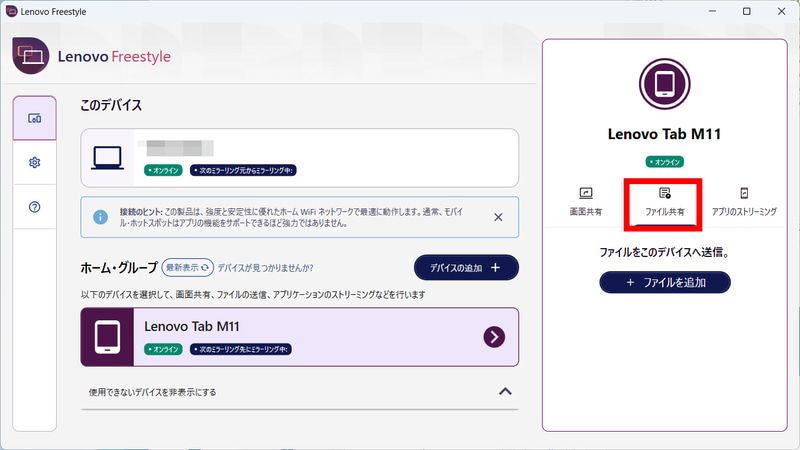
Task: Switch to the アプリのストリーミング tab
Action: pyautogui.click(x=744, y=202)
